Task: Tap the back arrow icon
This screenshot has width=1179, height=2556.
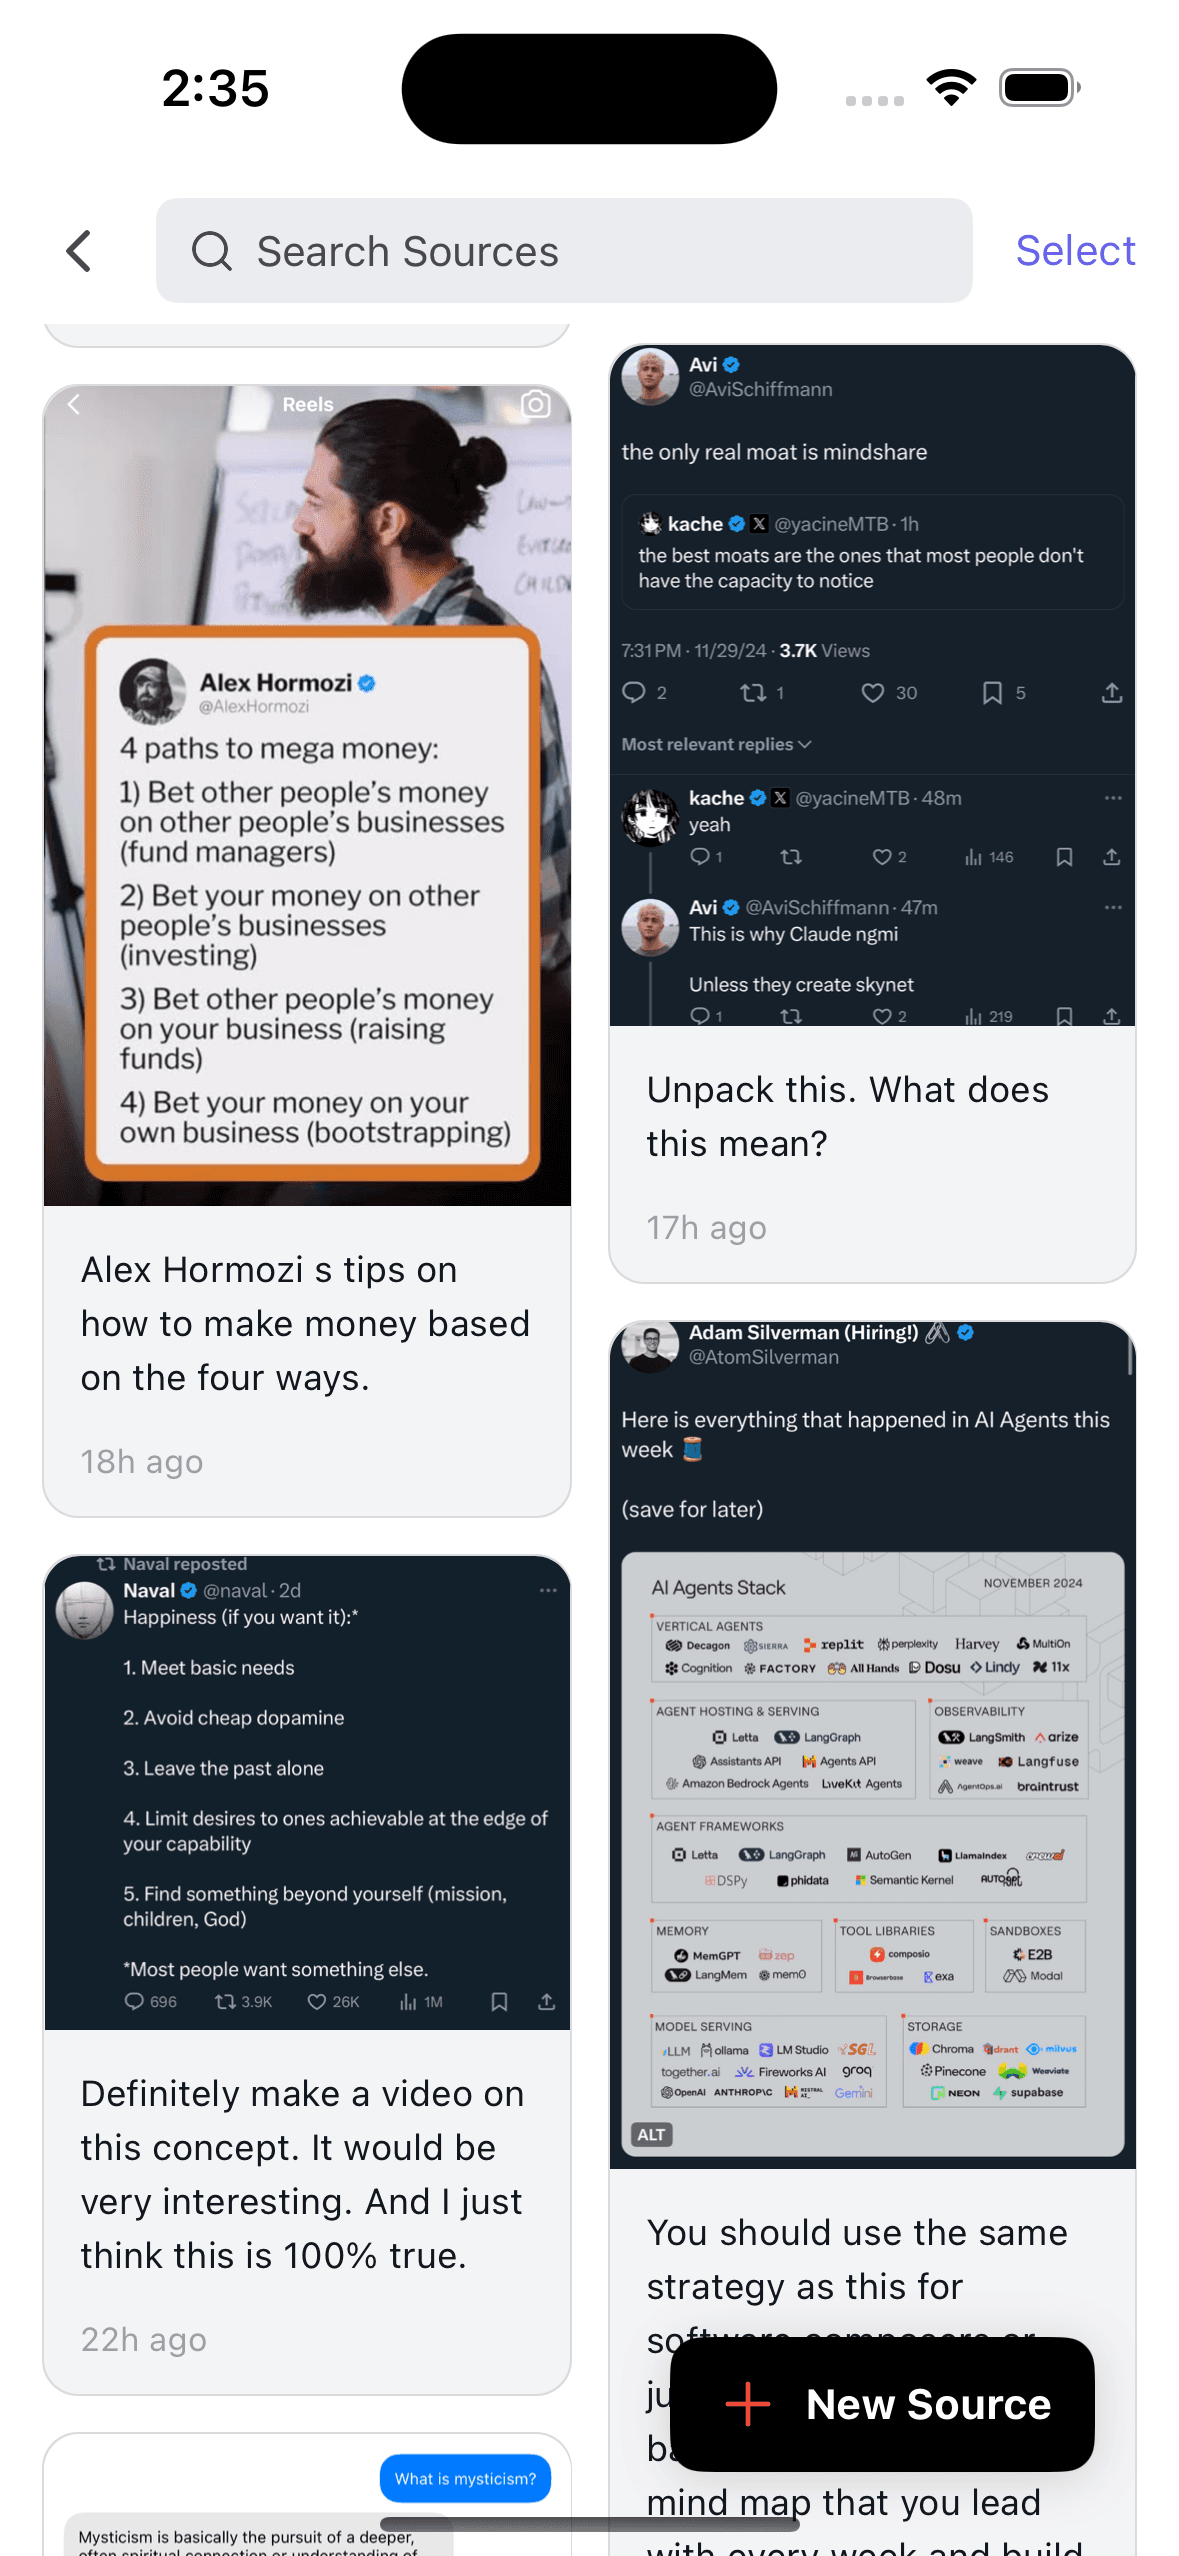Action: click(x=79, y=251)
